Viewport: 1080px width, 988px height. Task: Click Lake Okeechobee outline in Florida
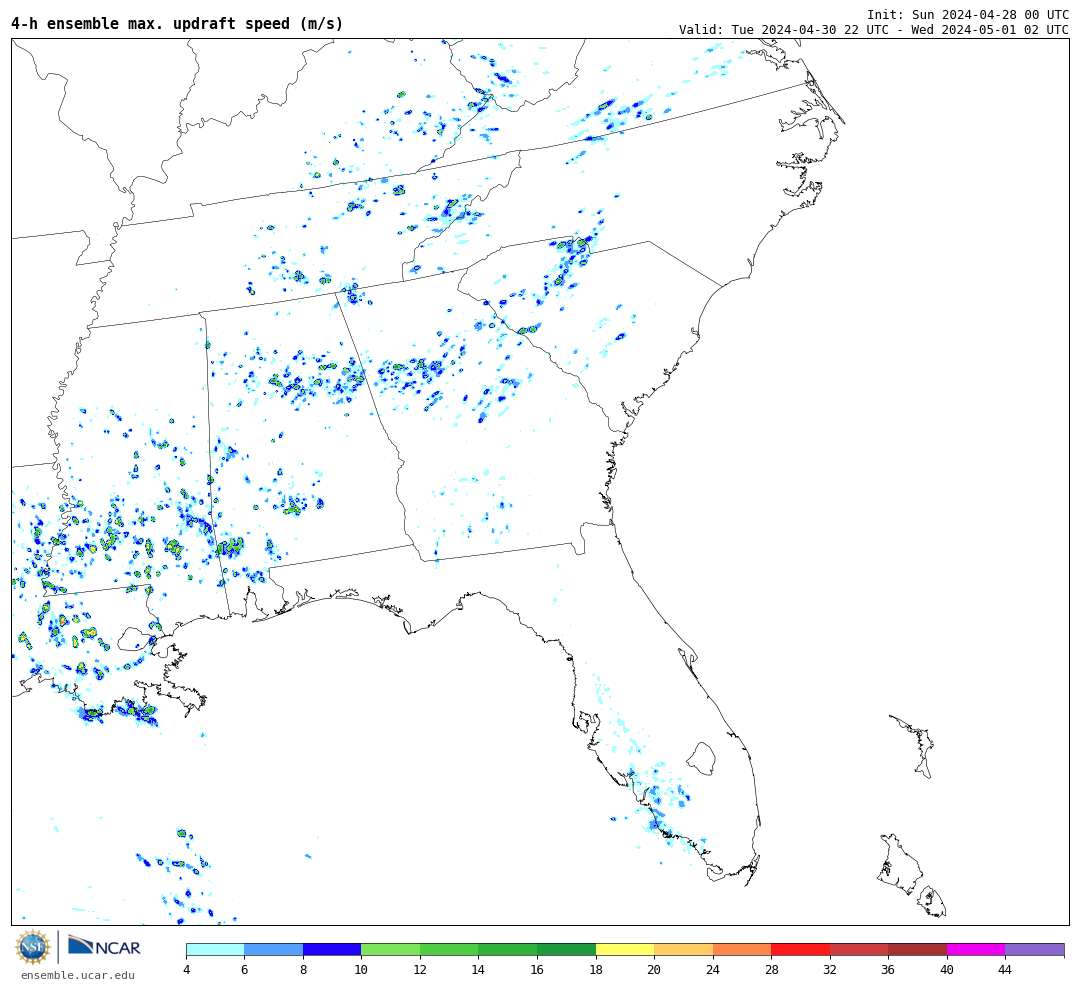pos(701,759)
